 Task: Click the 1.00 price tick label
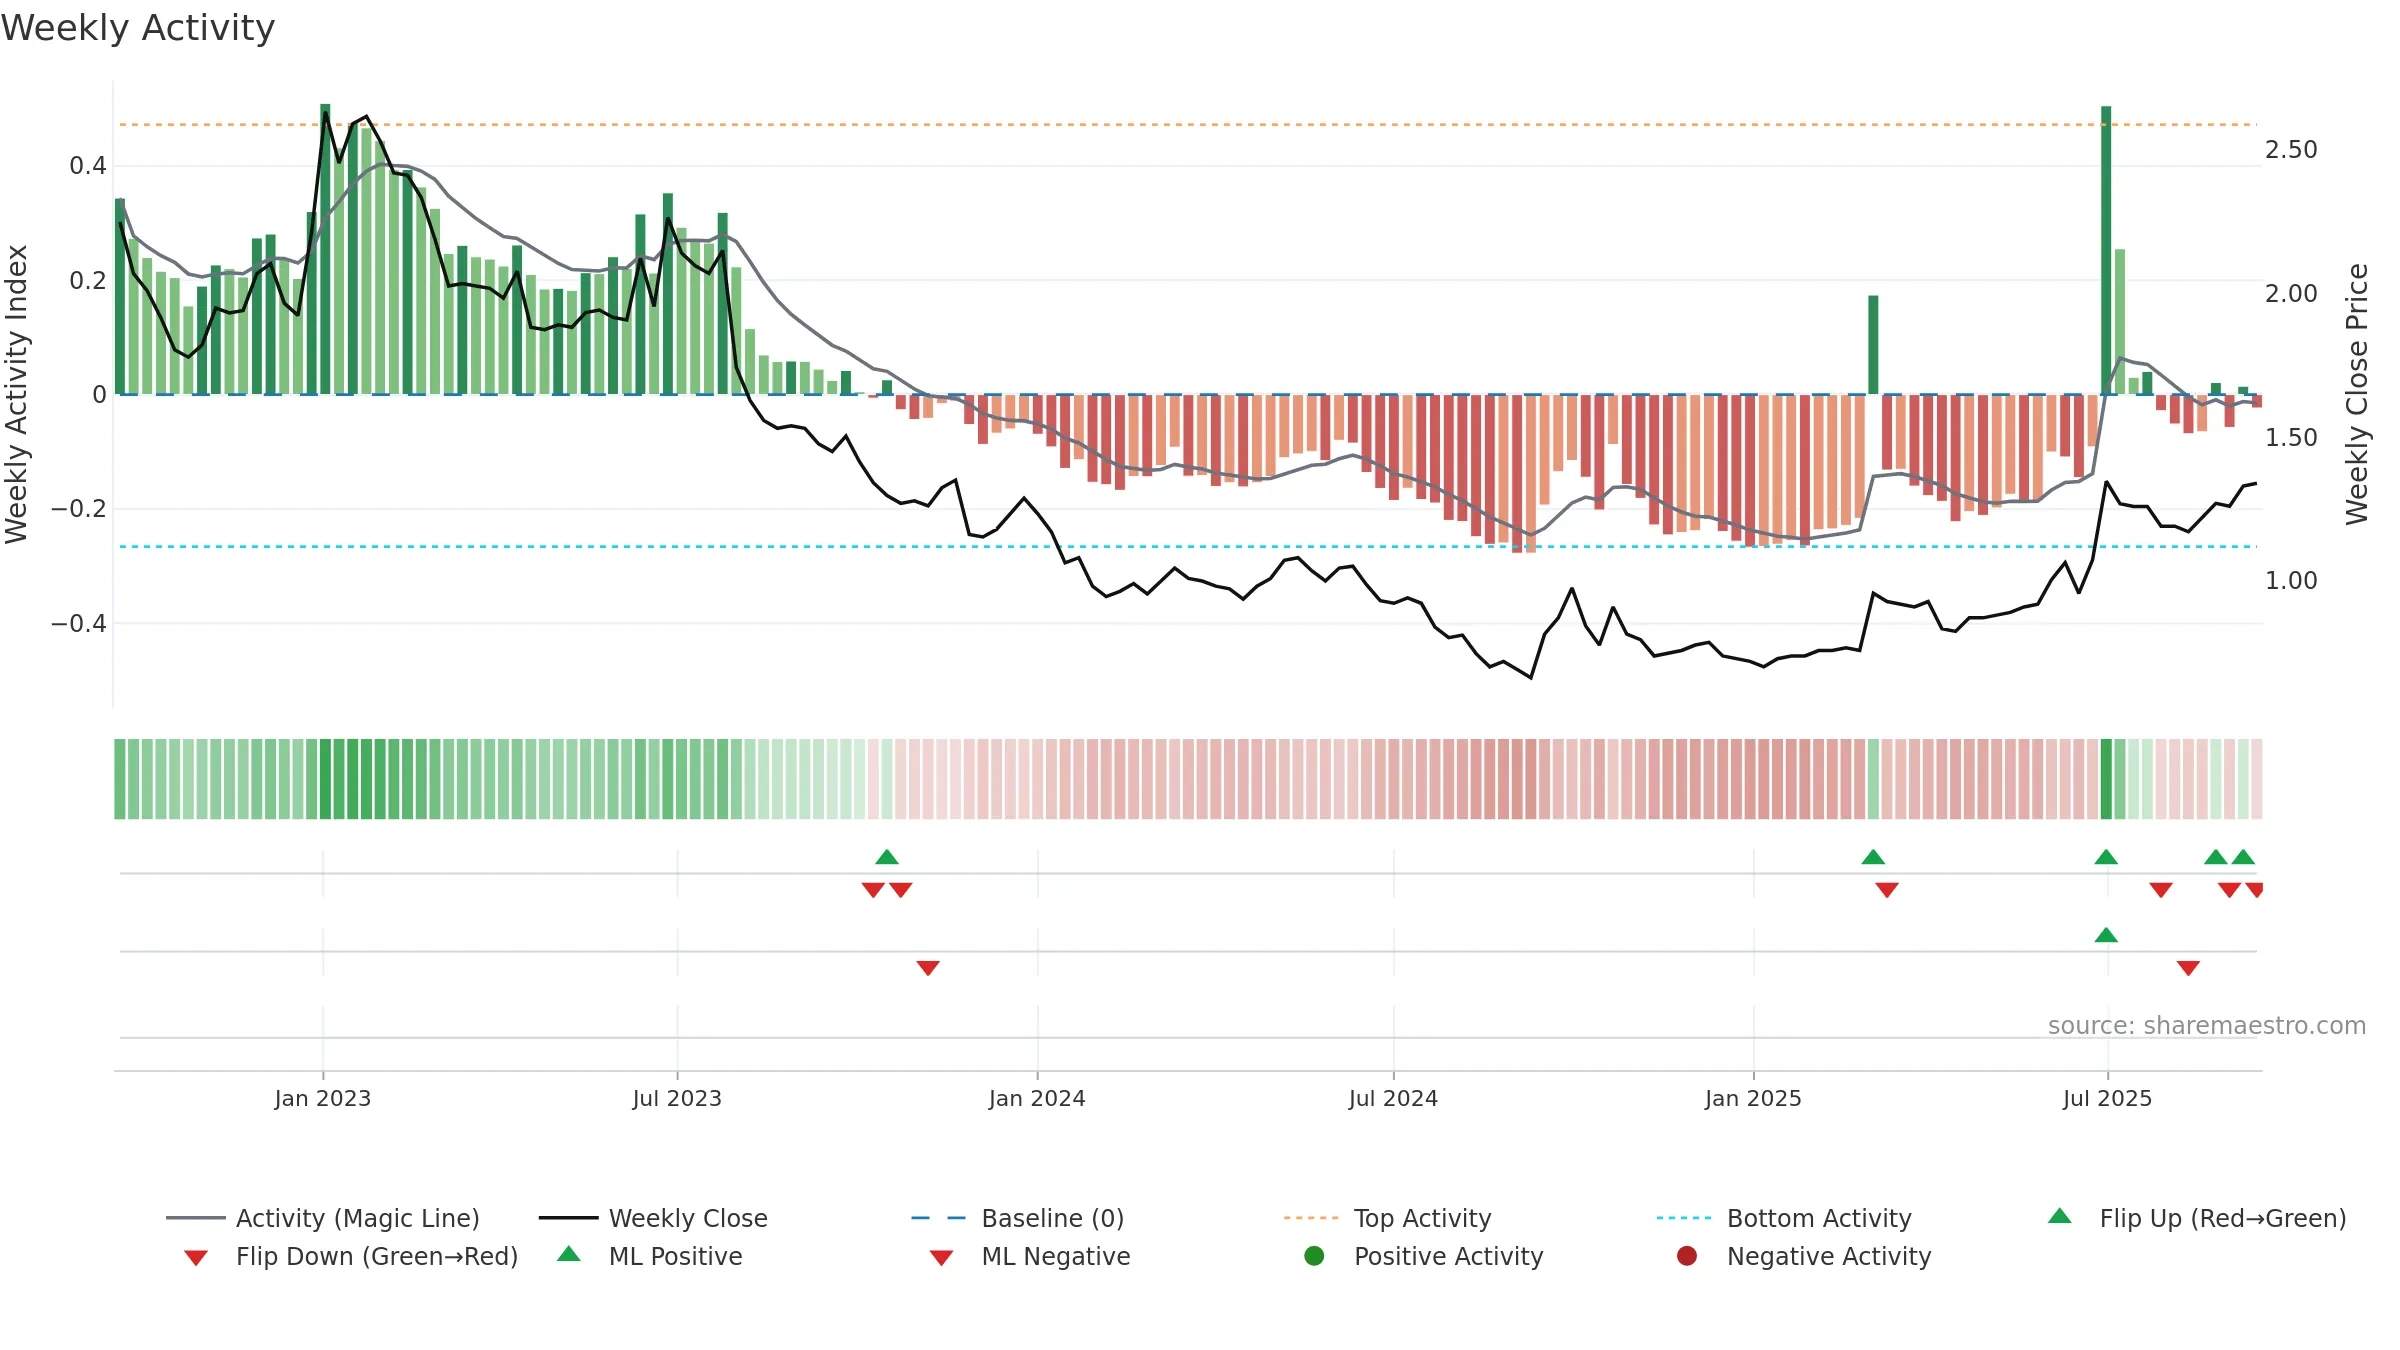click(2291, 581)
